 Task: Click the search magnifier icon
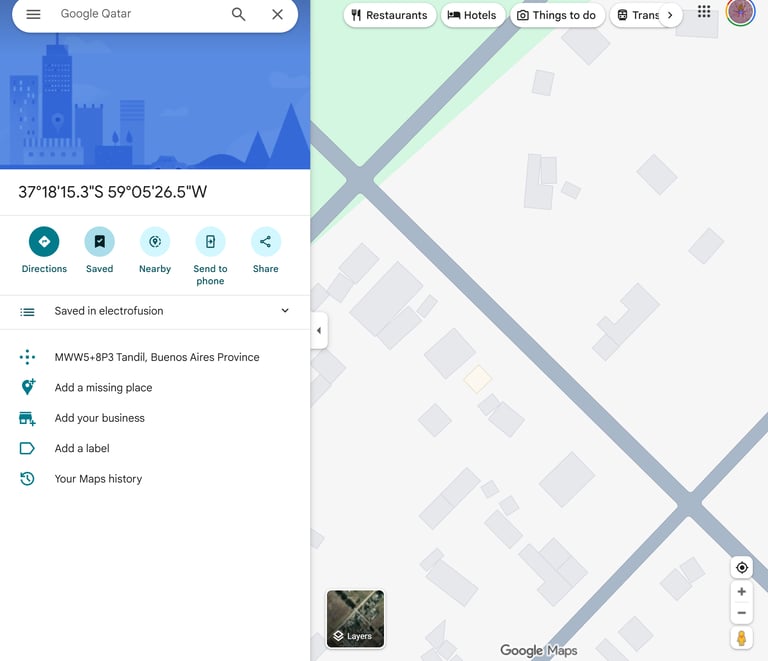pyautogui.click(x=239, y=14)
